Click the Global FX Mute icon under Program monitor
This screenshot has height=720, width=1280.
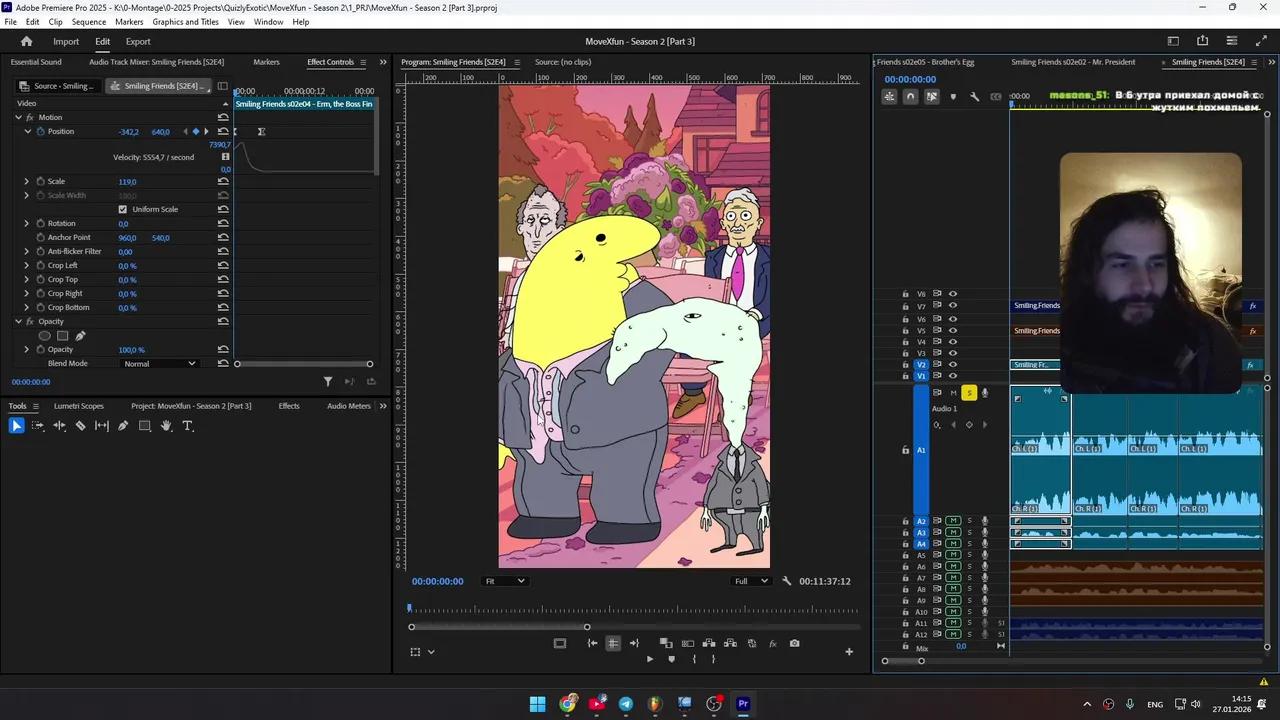click(x=772, y=643)
